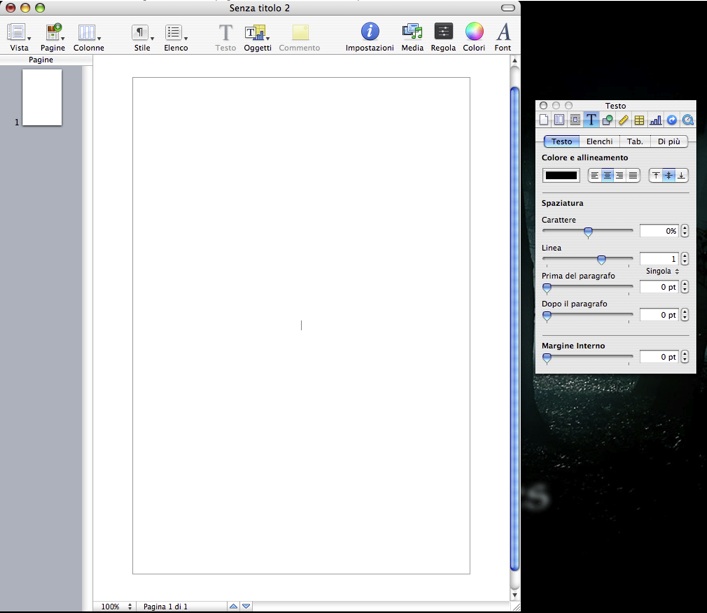Select the Text inspector T icon
The height and width of the screenshot is (613, 707).
click(591, 120)
